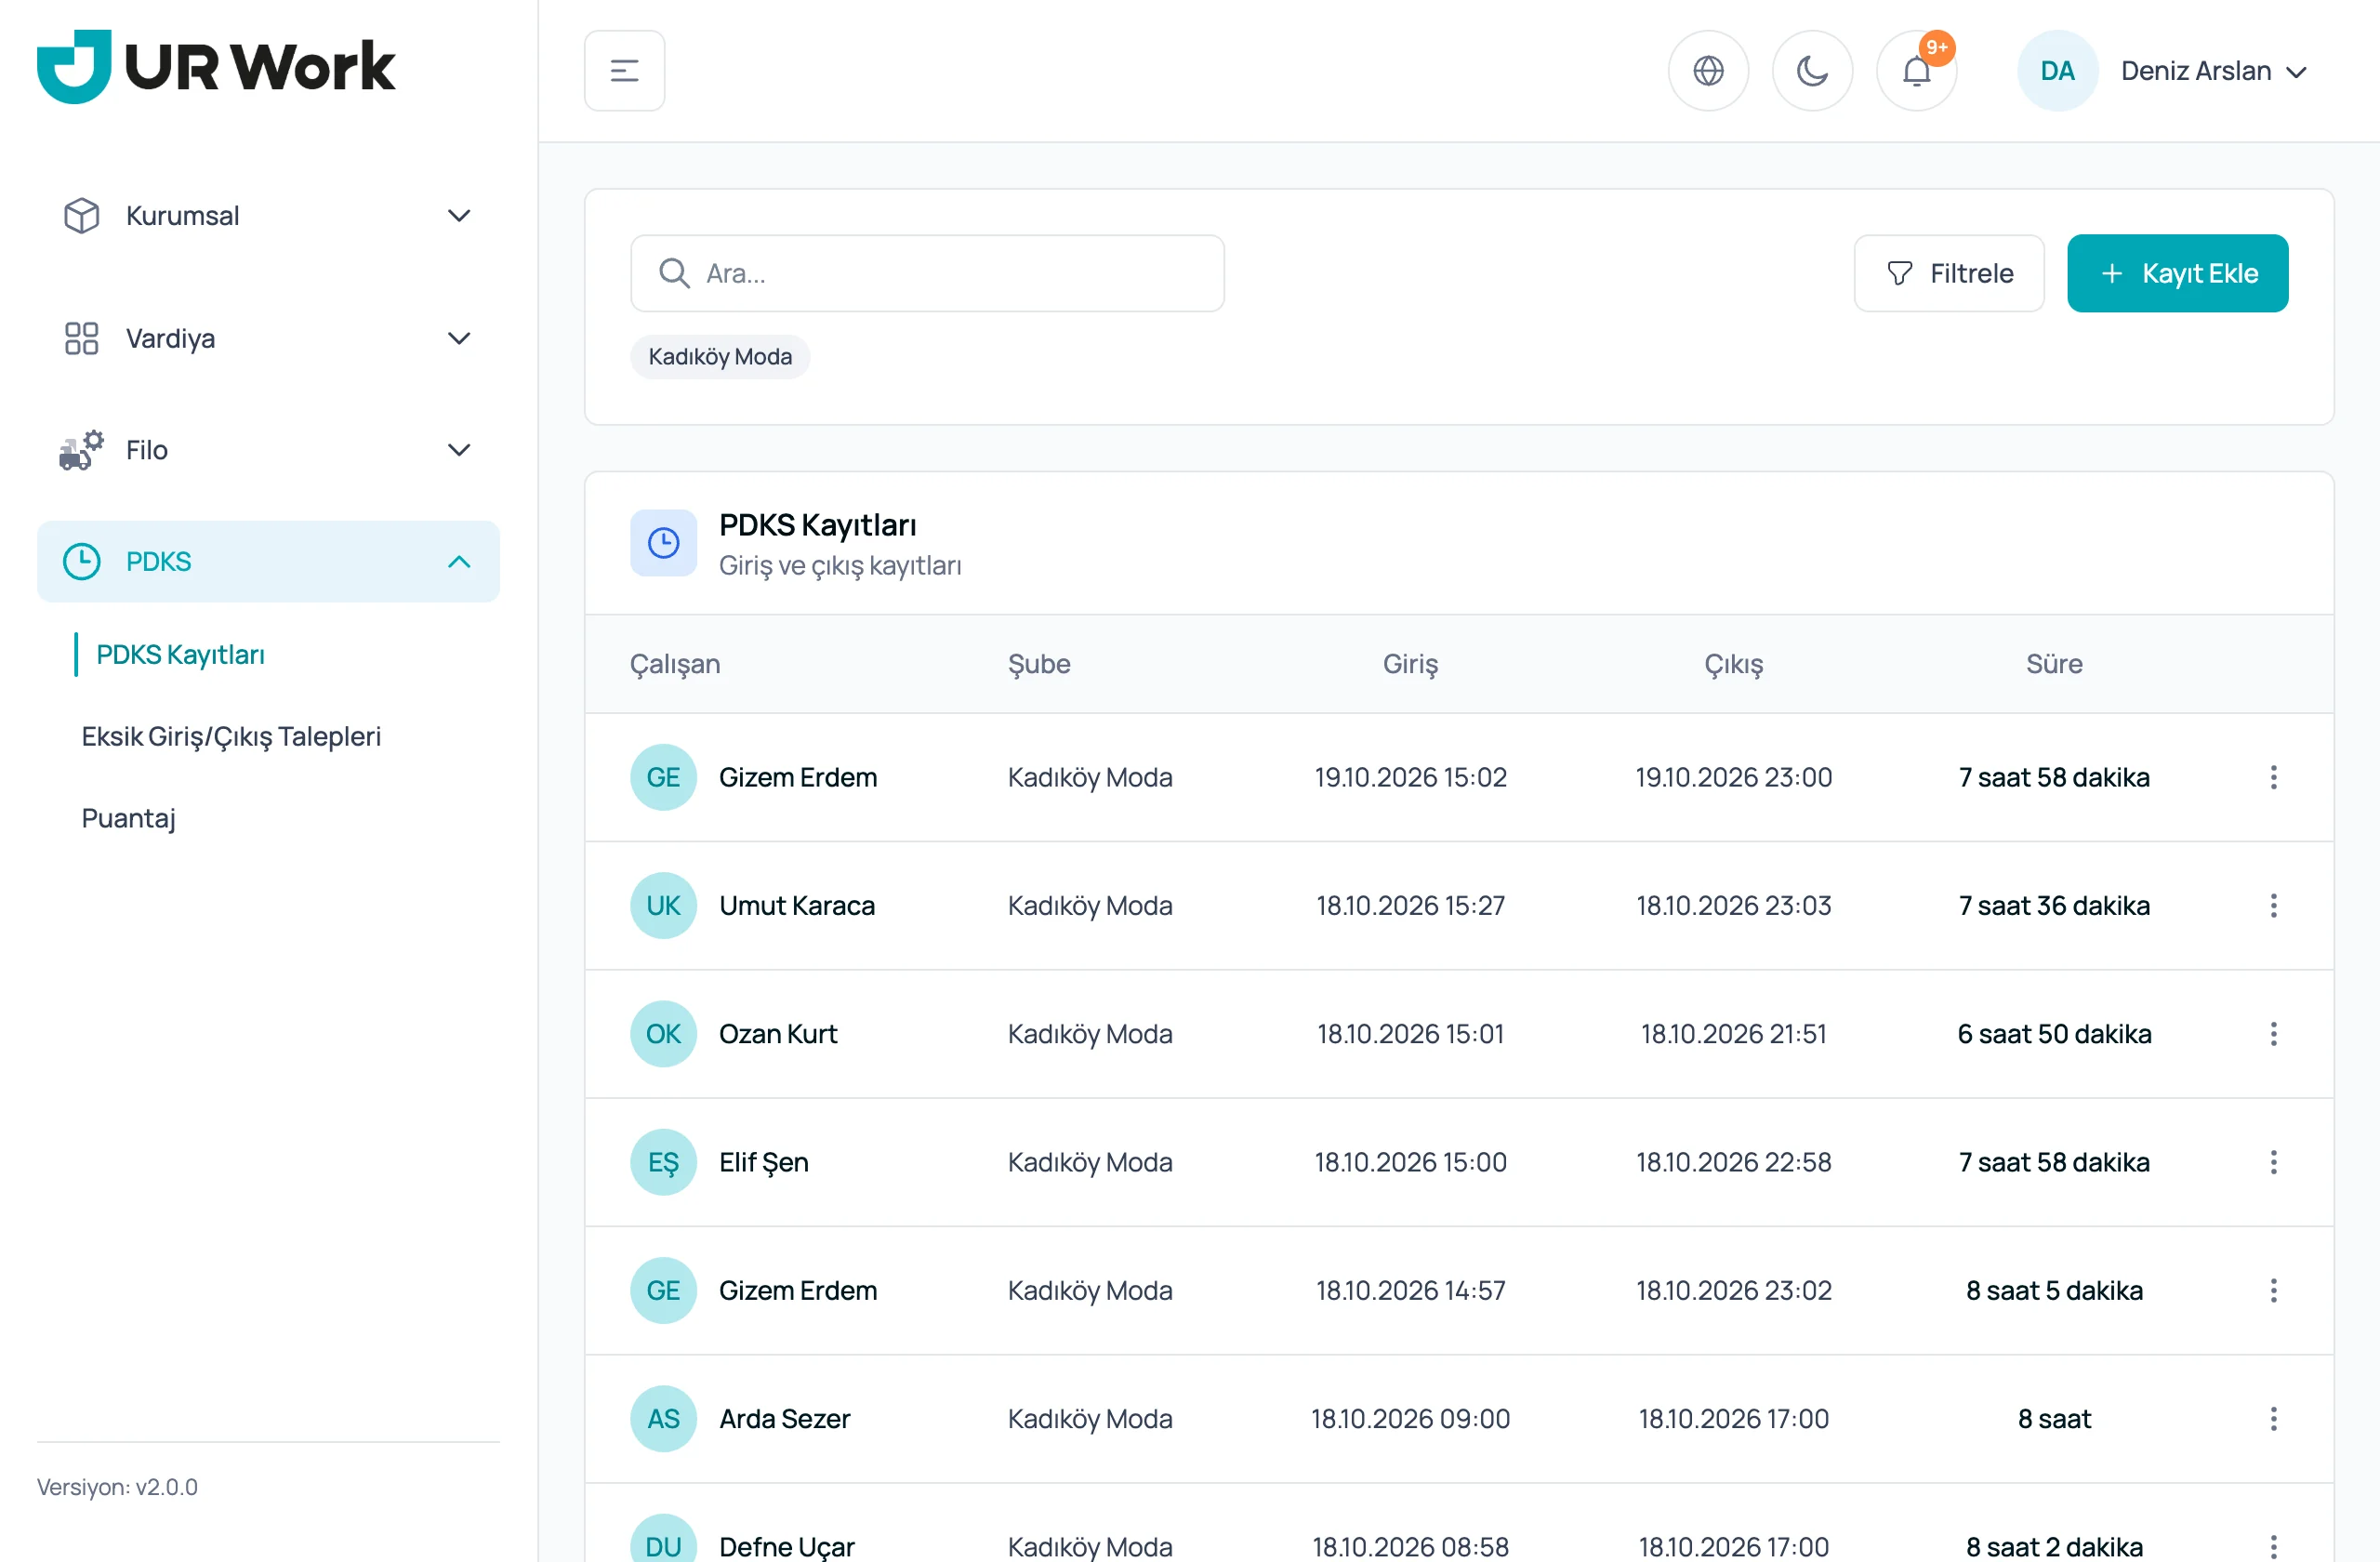Focus the Ara... search field
The height and width of the screenshot is (1562, 2380).
click(927, 273)
